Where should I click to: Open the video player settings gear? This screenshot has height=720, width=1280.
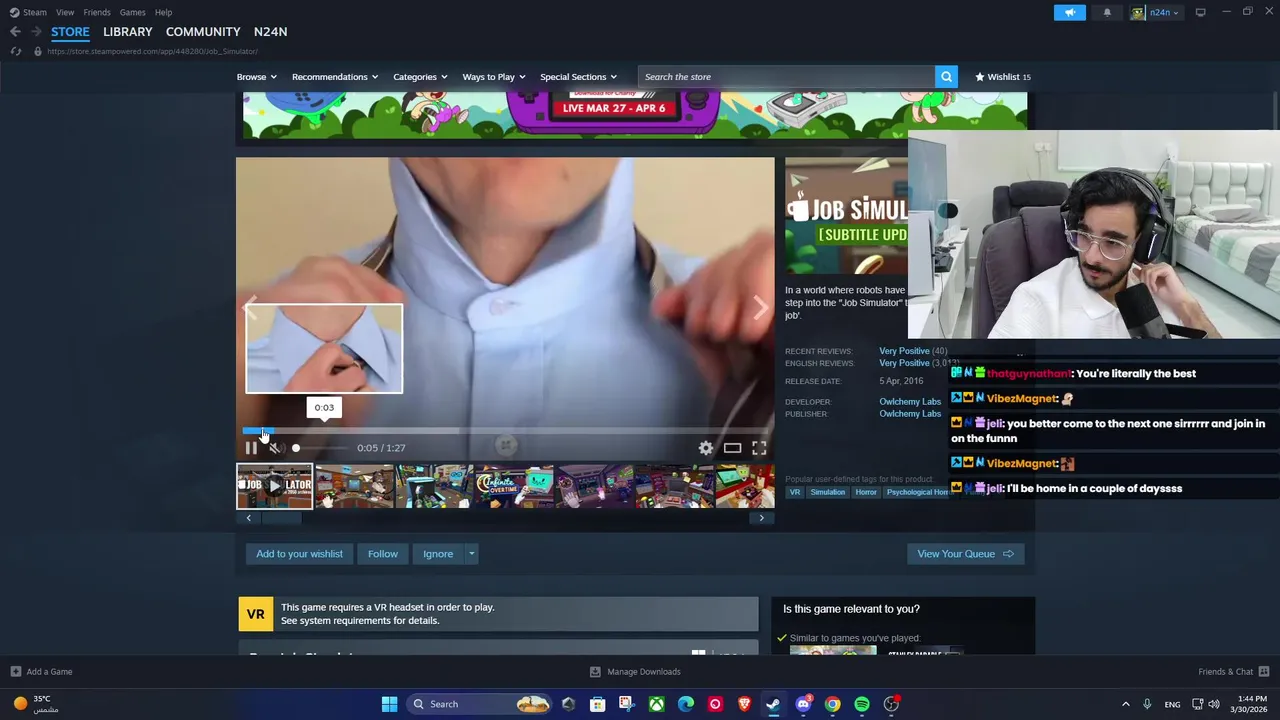point(706,448)
